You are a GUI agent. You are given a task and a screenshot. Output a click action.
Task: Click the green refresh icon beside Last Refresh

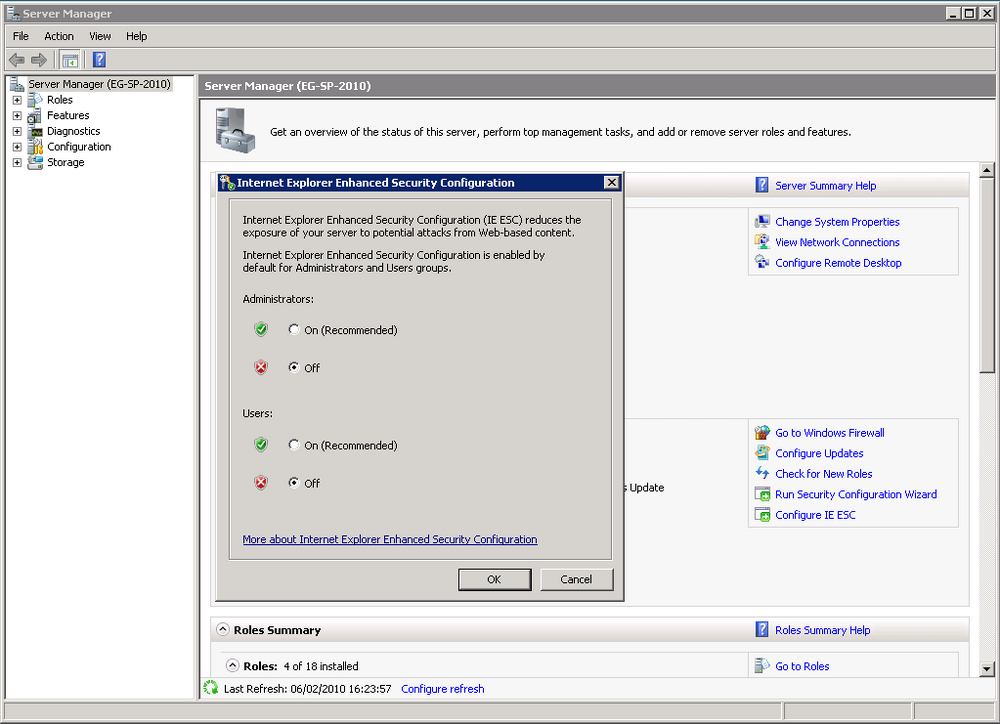point(211,688)
